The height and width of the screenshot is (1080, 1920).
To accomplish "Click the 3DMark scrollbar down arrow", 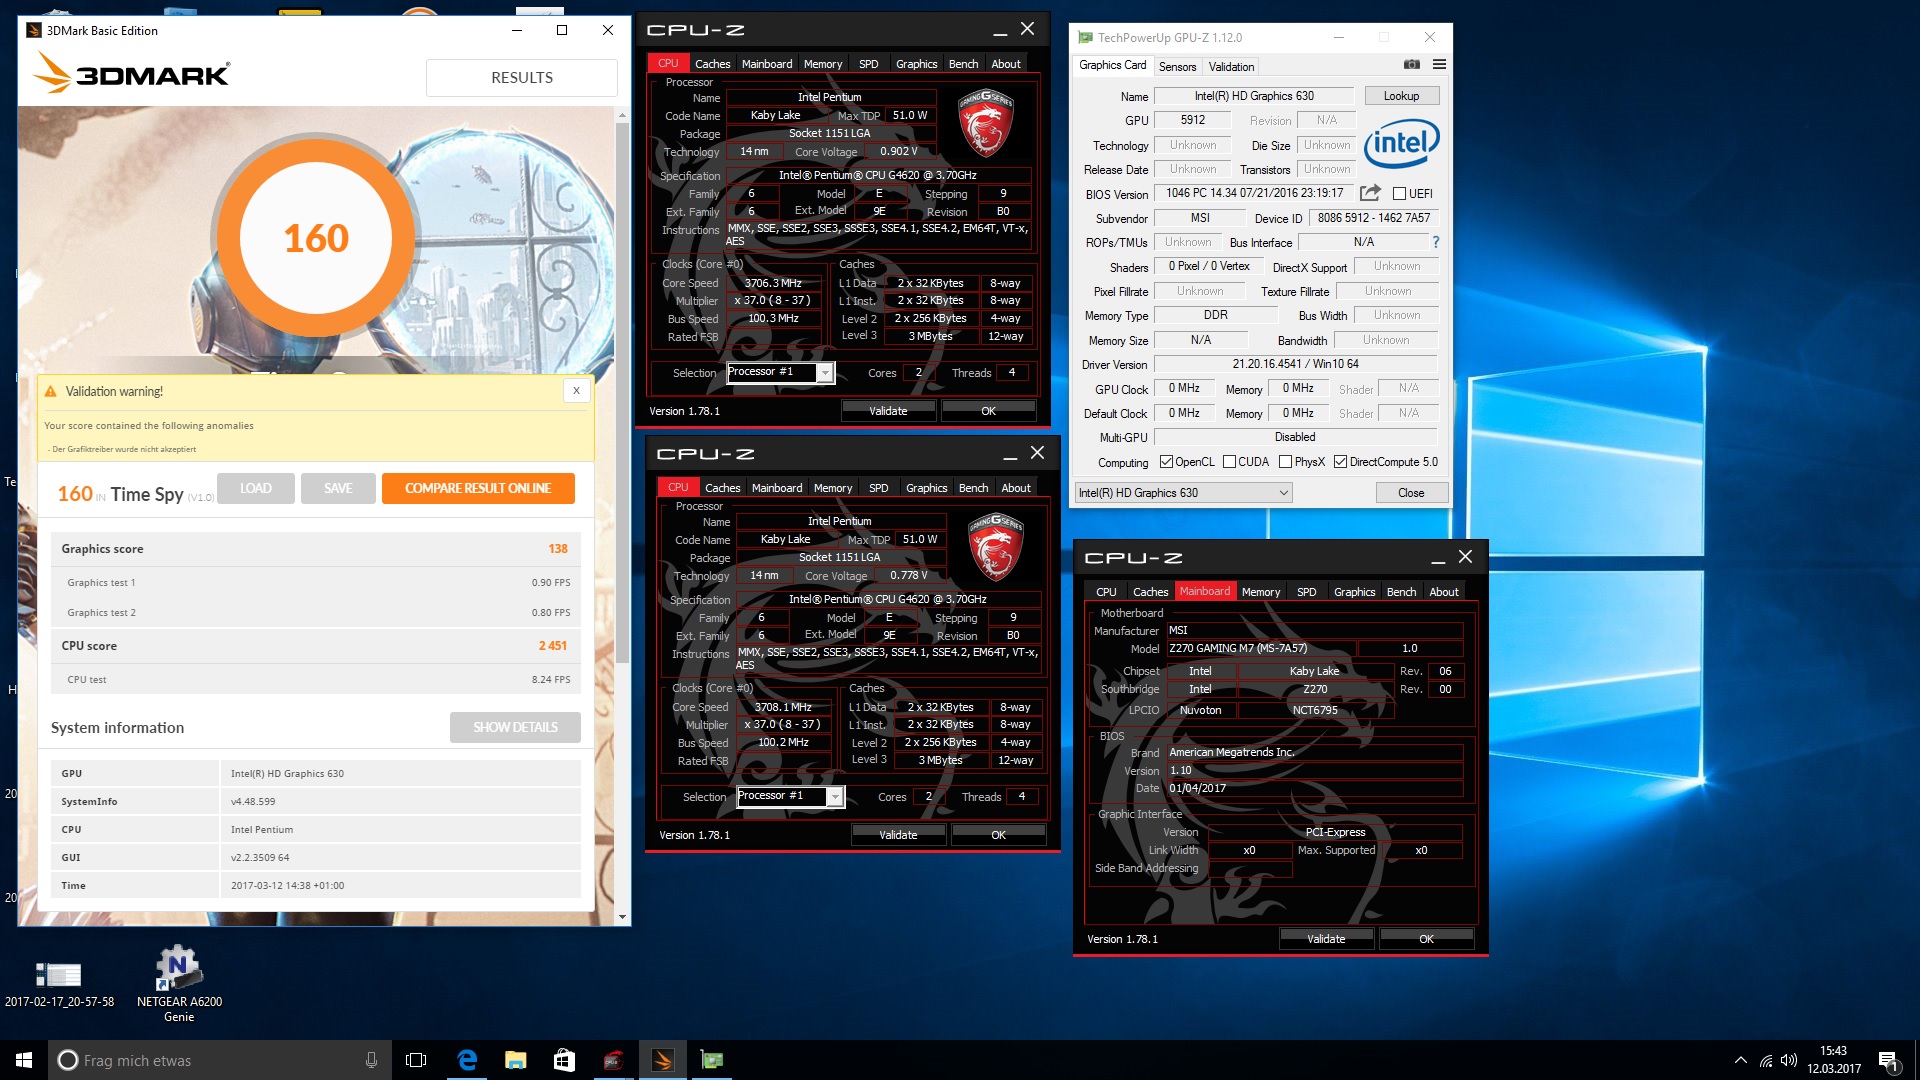I will pos(622,917).
